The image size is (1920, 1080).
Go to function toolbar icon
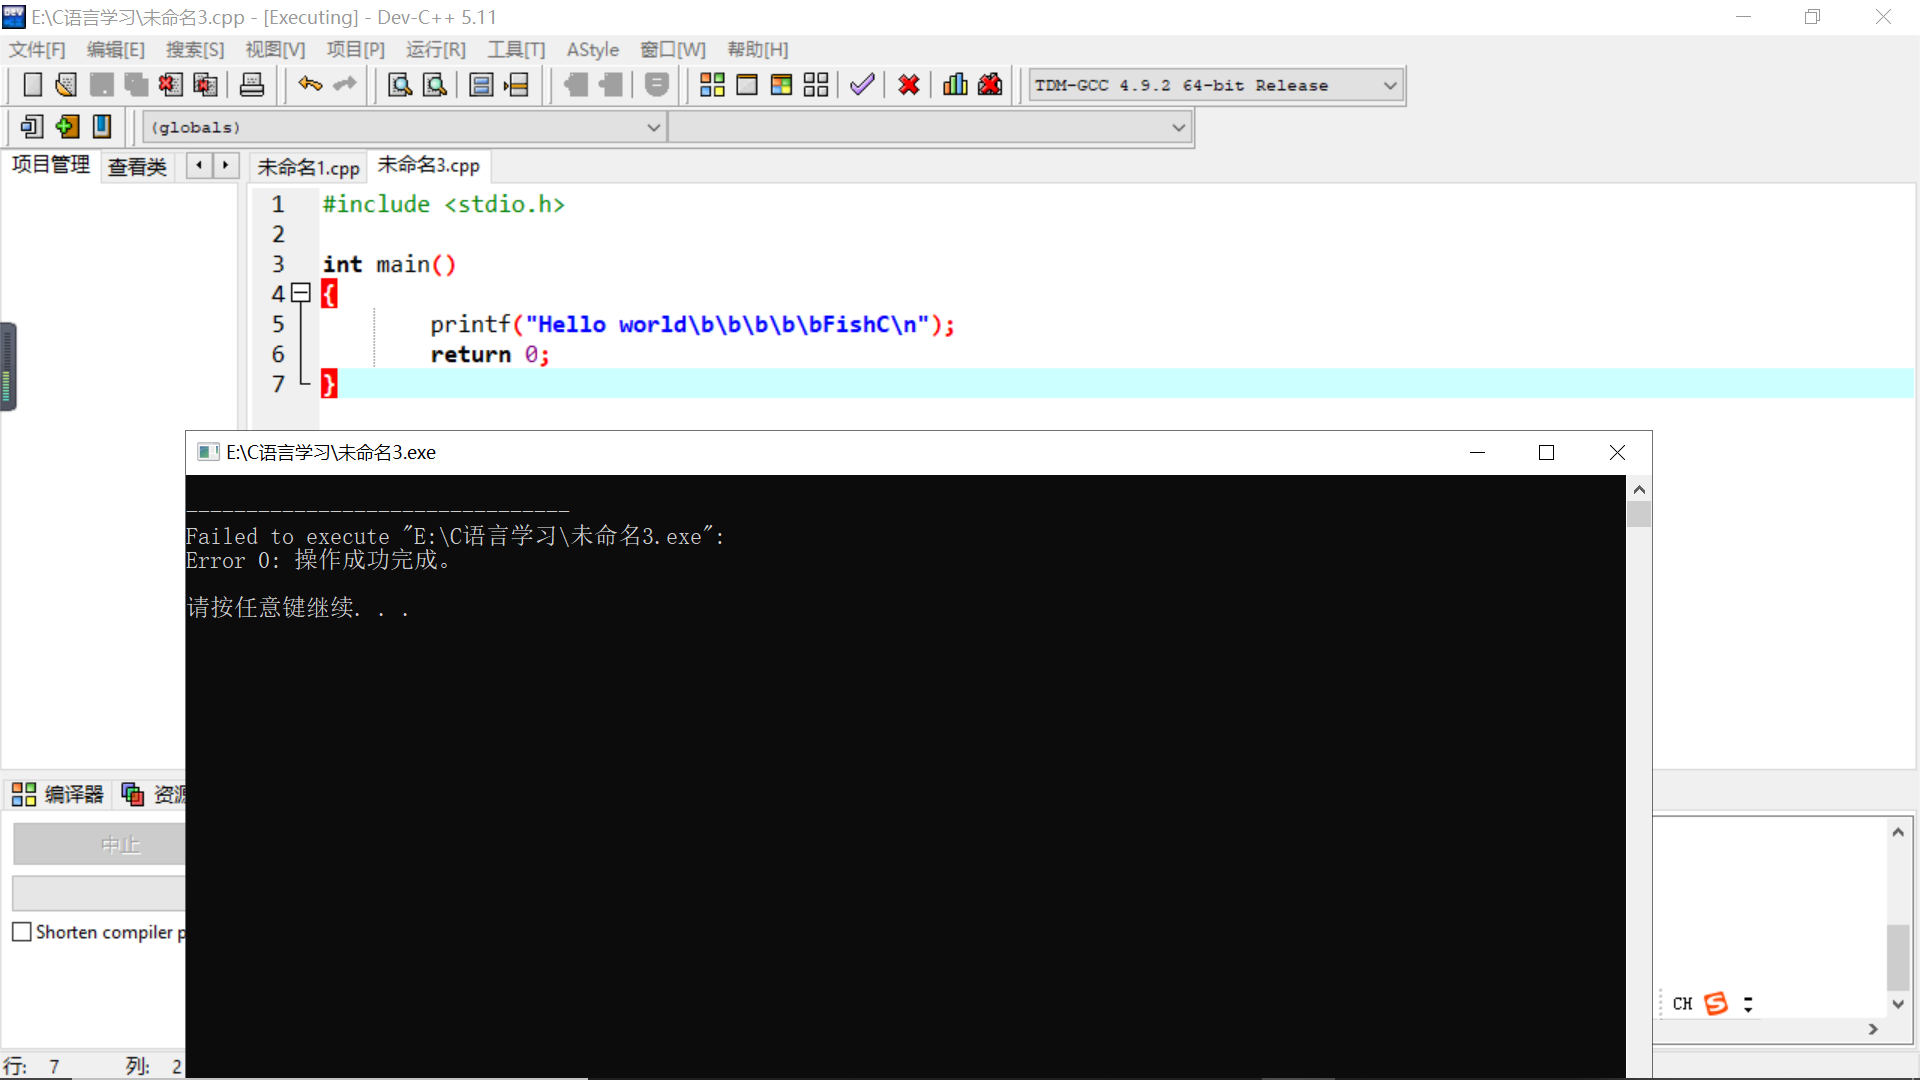[481, 85]
